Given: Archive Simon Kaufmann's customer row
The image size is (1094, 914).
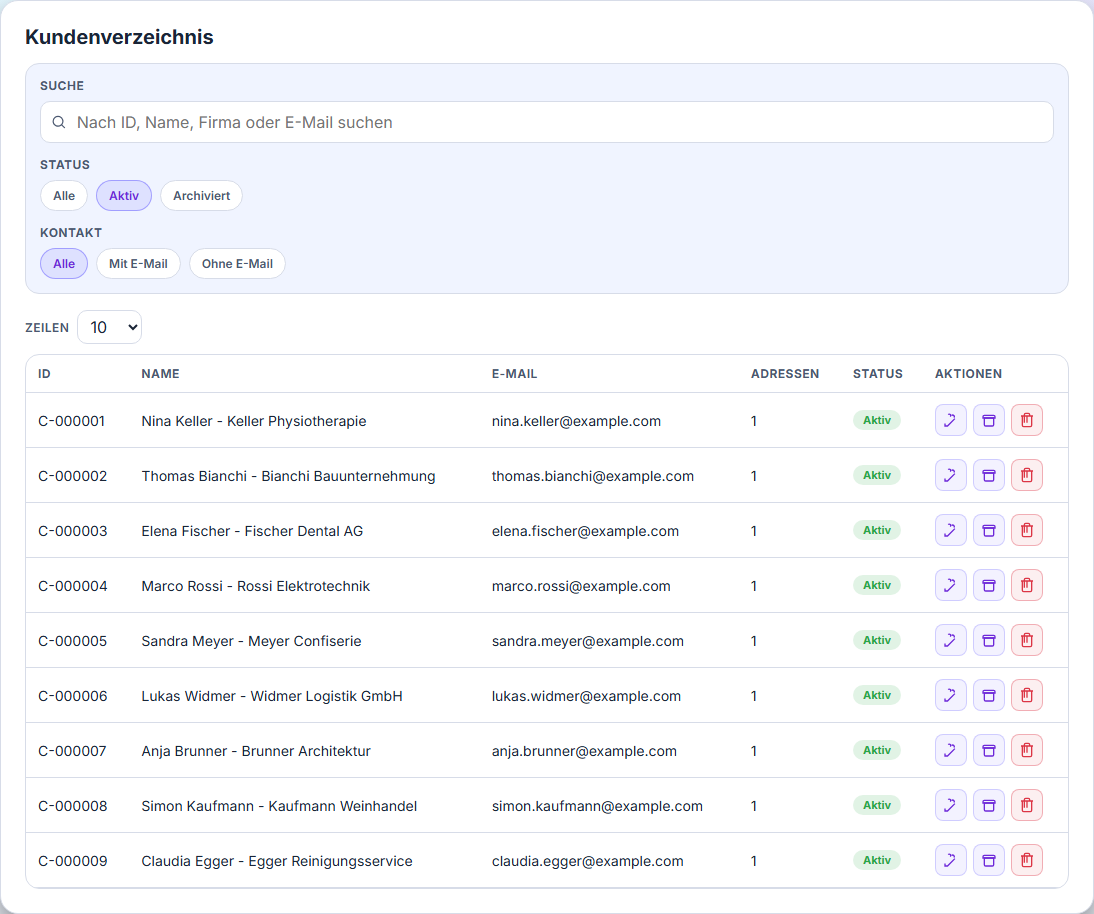Looking at the screenshot, I should tap(989, 806).
